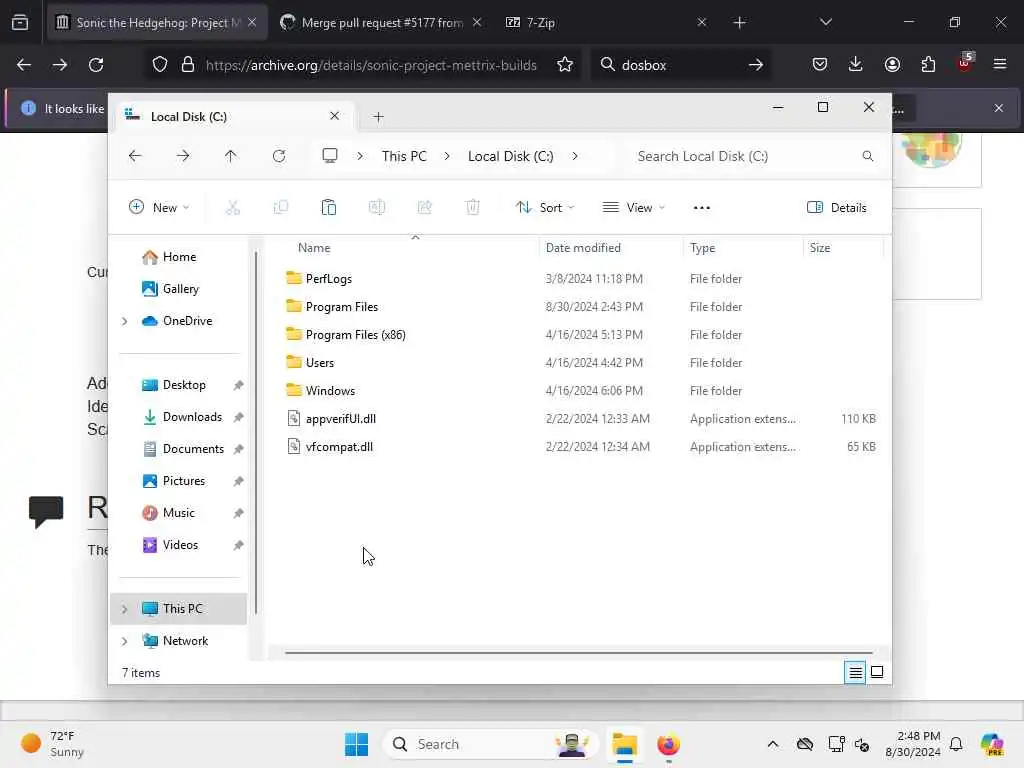Click File Explorer icon on taskbar
Viewport: 1024px width, 768px height.
click(x=624, y=744)
